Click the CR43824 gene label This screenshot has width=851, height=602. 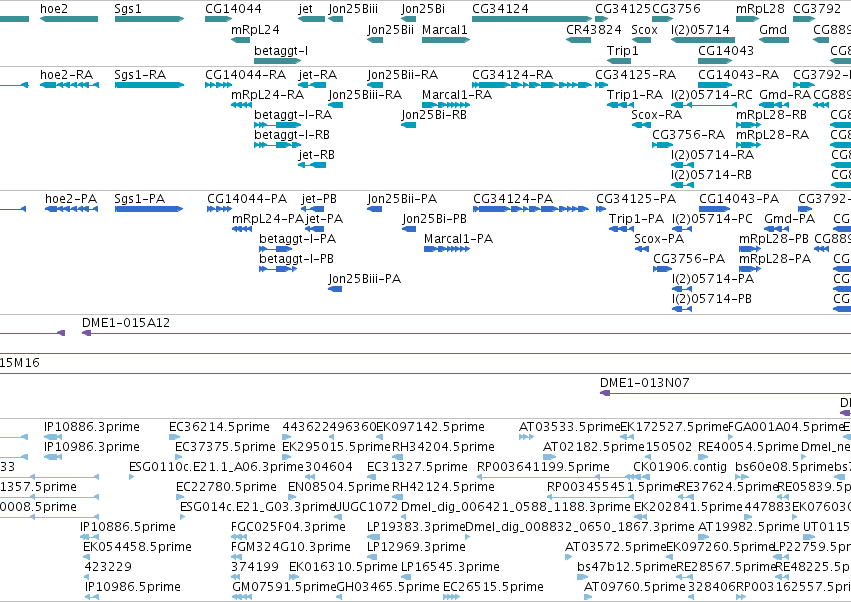click(x=593, y=30)
